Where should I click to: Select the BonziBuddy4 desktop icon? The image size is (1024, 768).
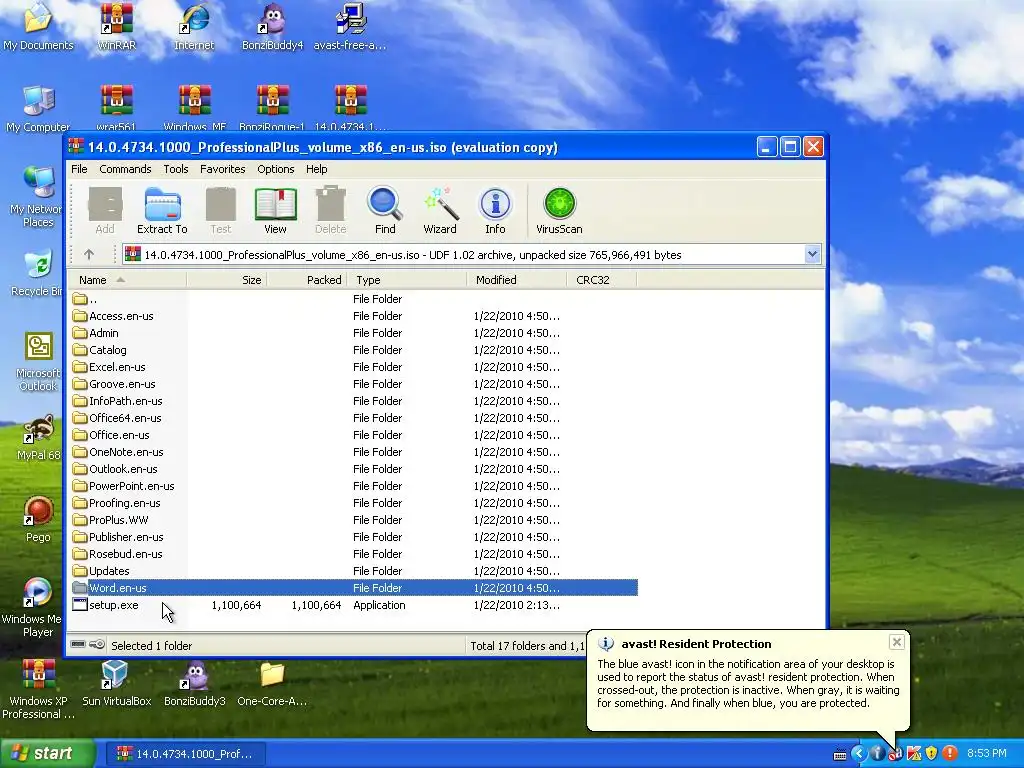[272, 27]
